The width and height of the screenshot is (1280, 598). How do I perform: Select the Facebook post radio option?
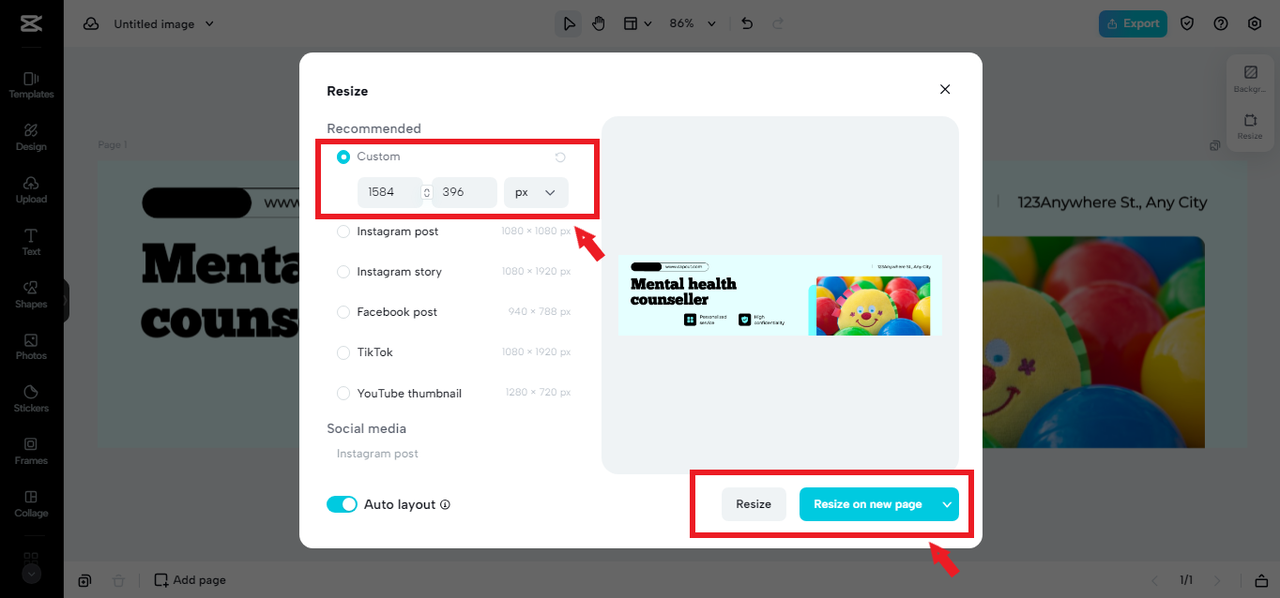[x=343, y=312]
